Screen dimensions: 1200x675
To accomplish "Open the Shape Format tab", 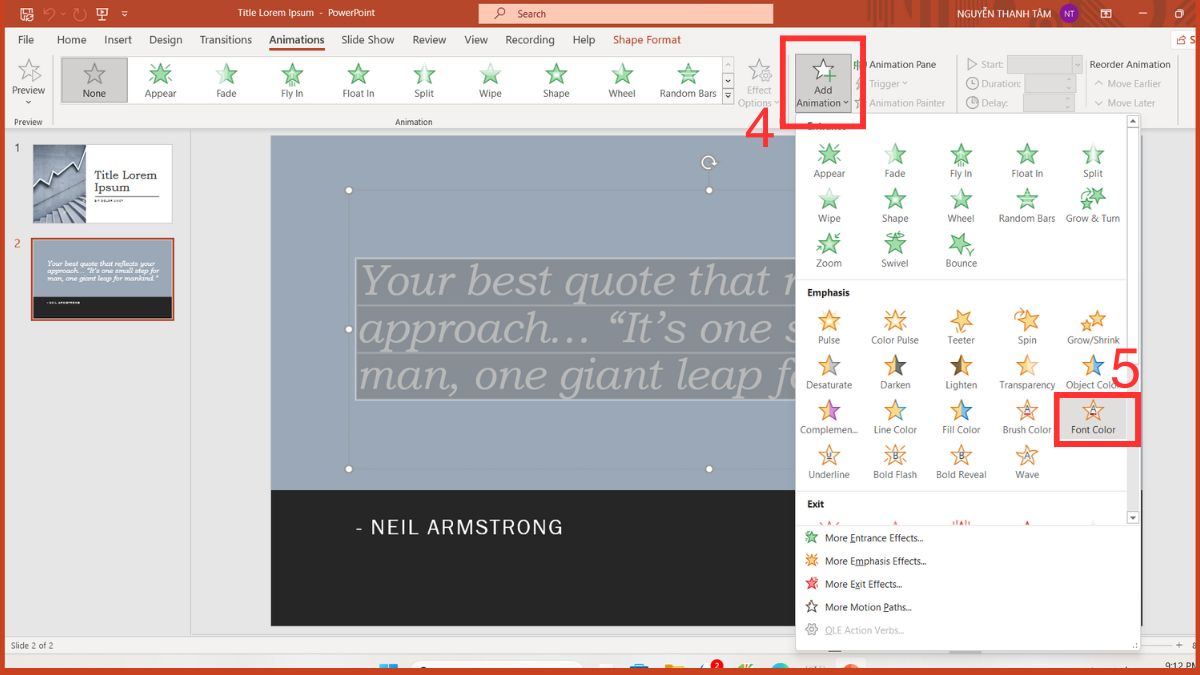I will pyautogui.click(x=646, y=40).
